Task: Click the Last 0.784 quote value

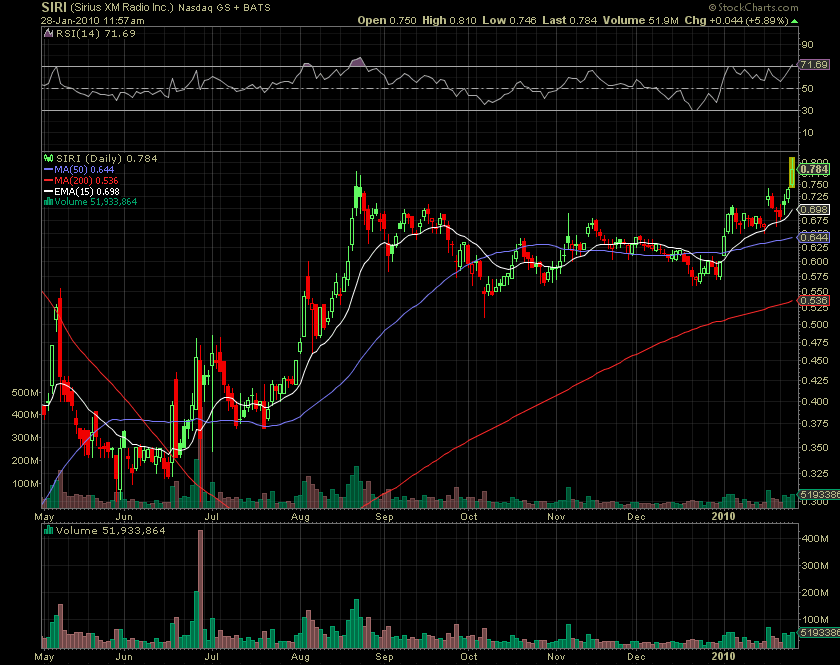Action: [569, 20]
